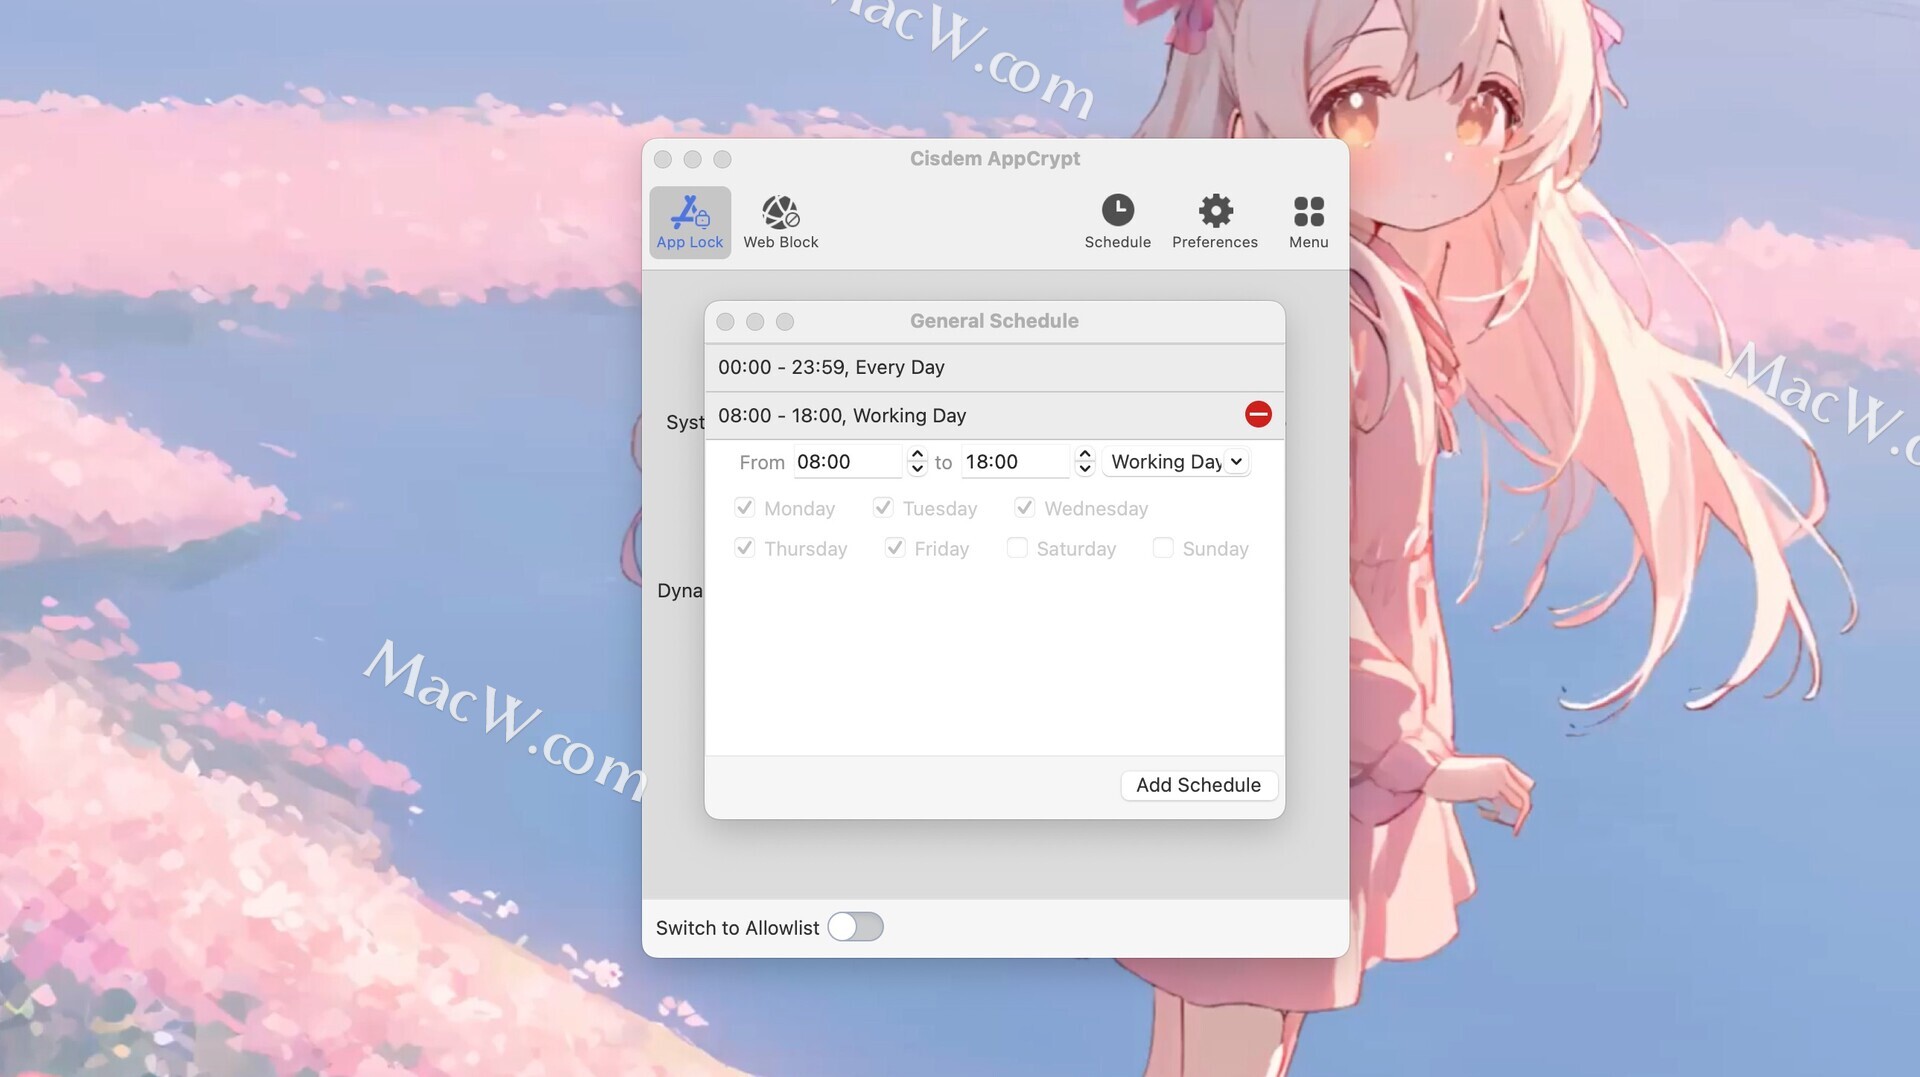
Task: Zoom the Cisdem AppCrypt window
Action: click(x=722, y=159)
